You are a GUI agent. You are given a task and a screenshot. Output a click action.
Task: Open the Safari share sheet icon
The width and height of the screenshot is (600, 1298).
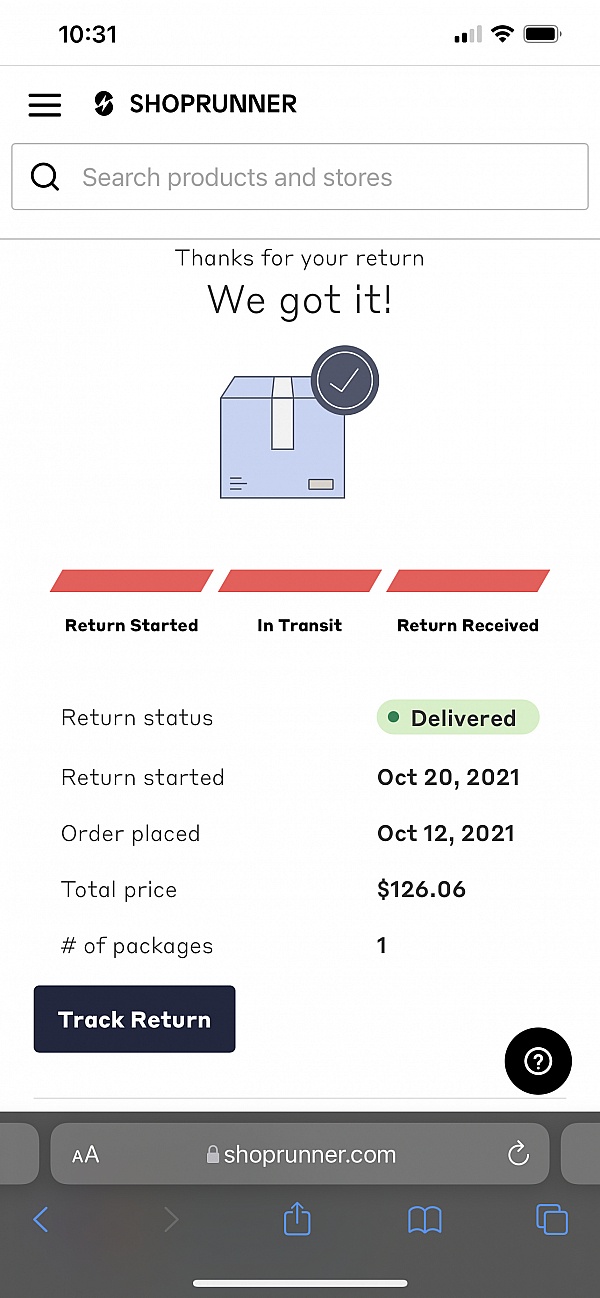tap(297, 1219)
